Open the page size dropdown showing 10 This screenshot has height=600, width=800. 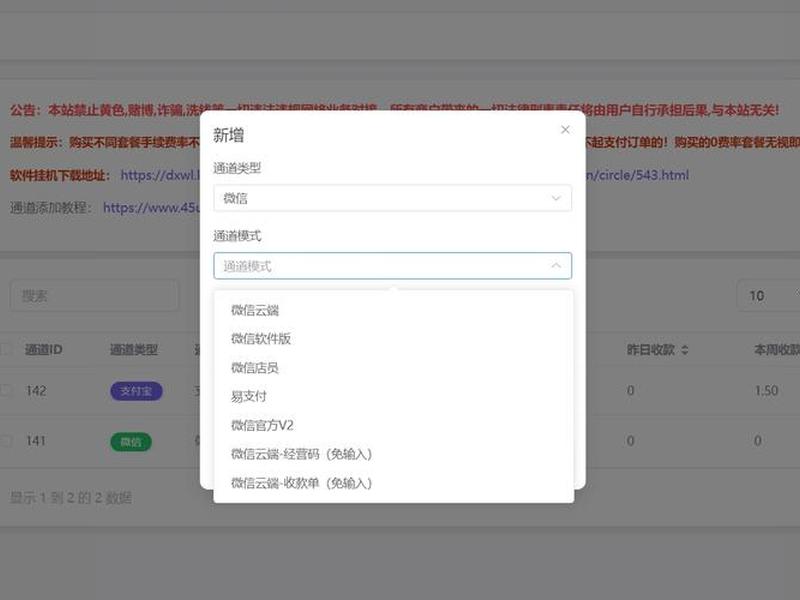(768, 295)
